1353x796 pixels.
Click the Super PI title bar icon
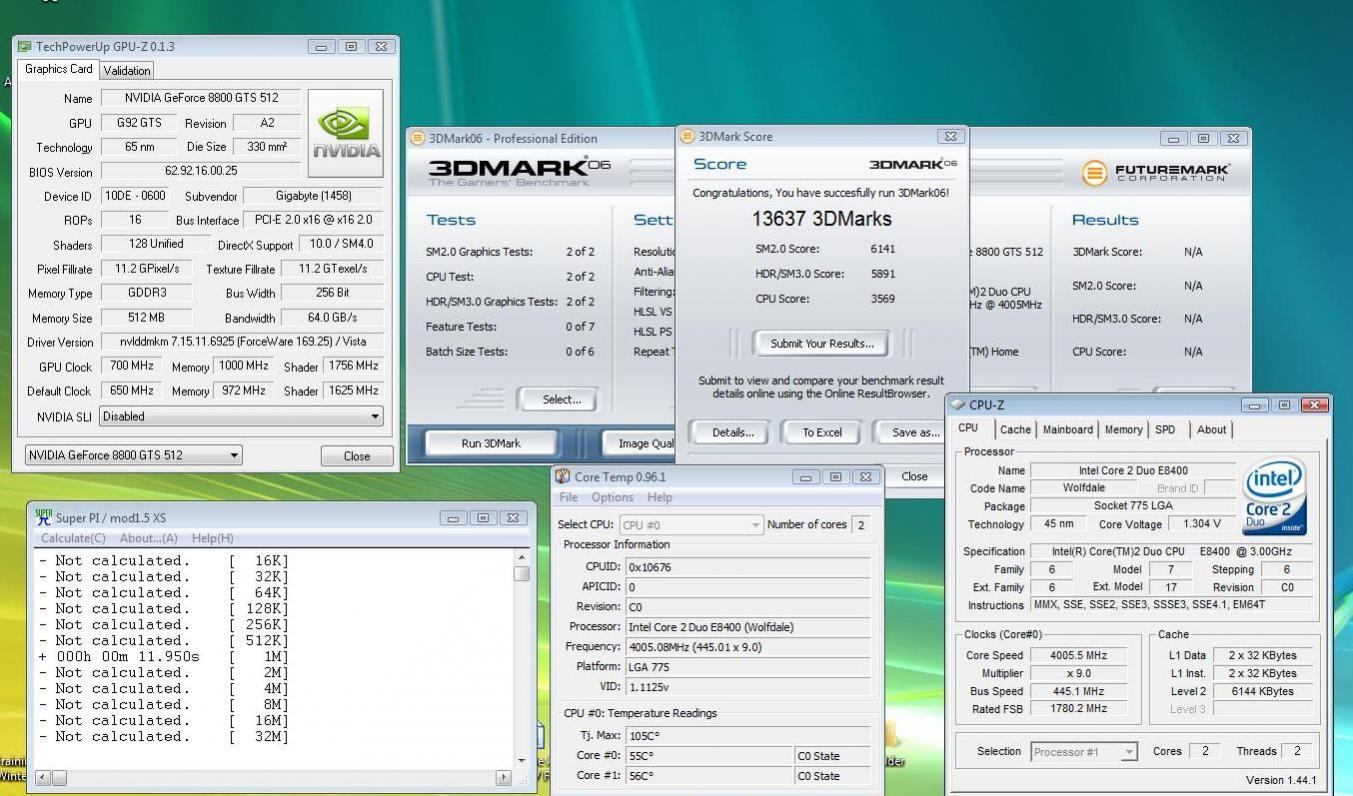click(43, 517)
